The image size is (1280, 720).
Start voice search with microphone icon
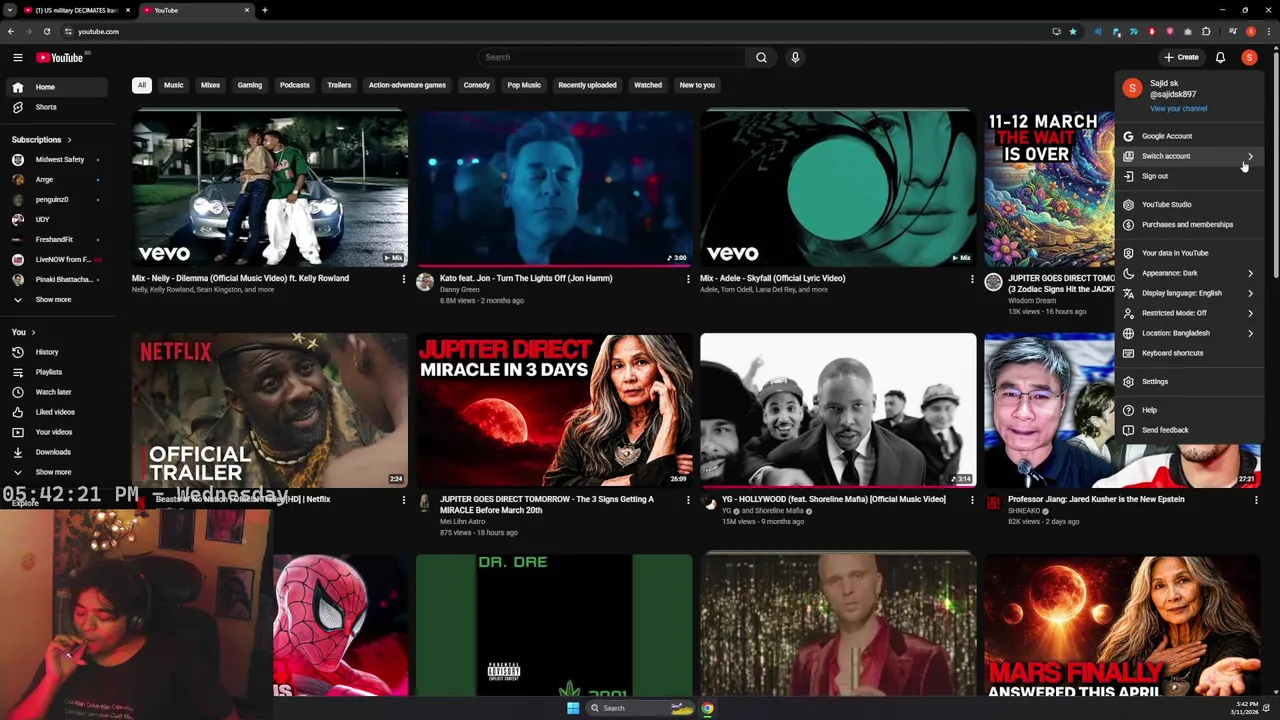tap(795, 57)
